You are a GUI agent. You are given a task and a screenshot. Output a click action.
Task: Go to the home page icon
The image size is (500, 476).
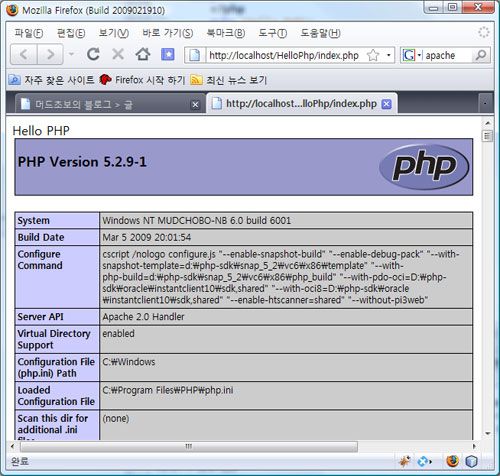tap(143, 54)
